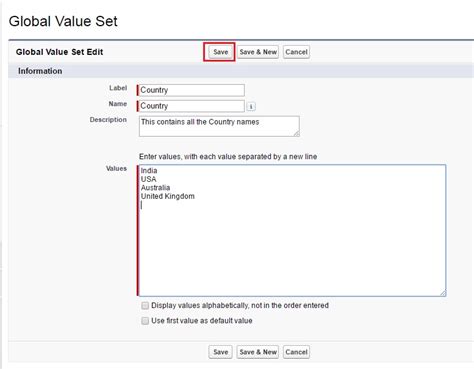Screen dimensions: 474x369
Task: Click the top Save button
Action: pos(220,52)
